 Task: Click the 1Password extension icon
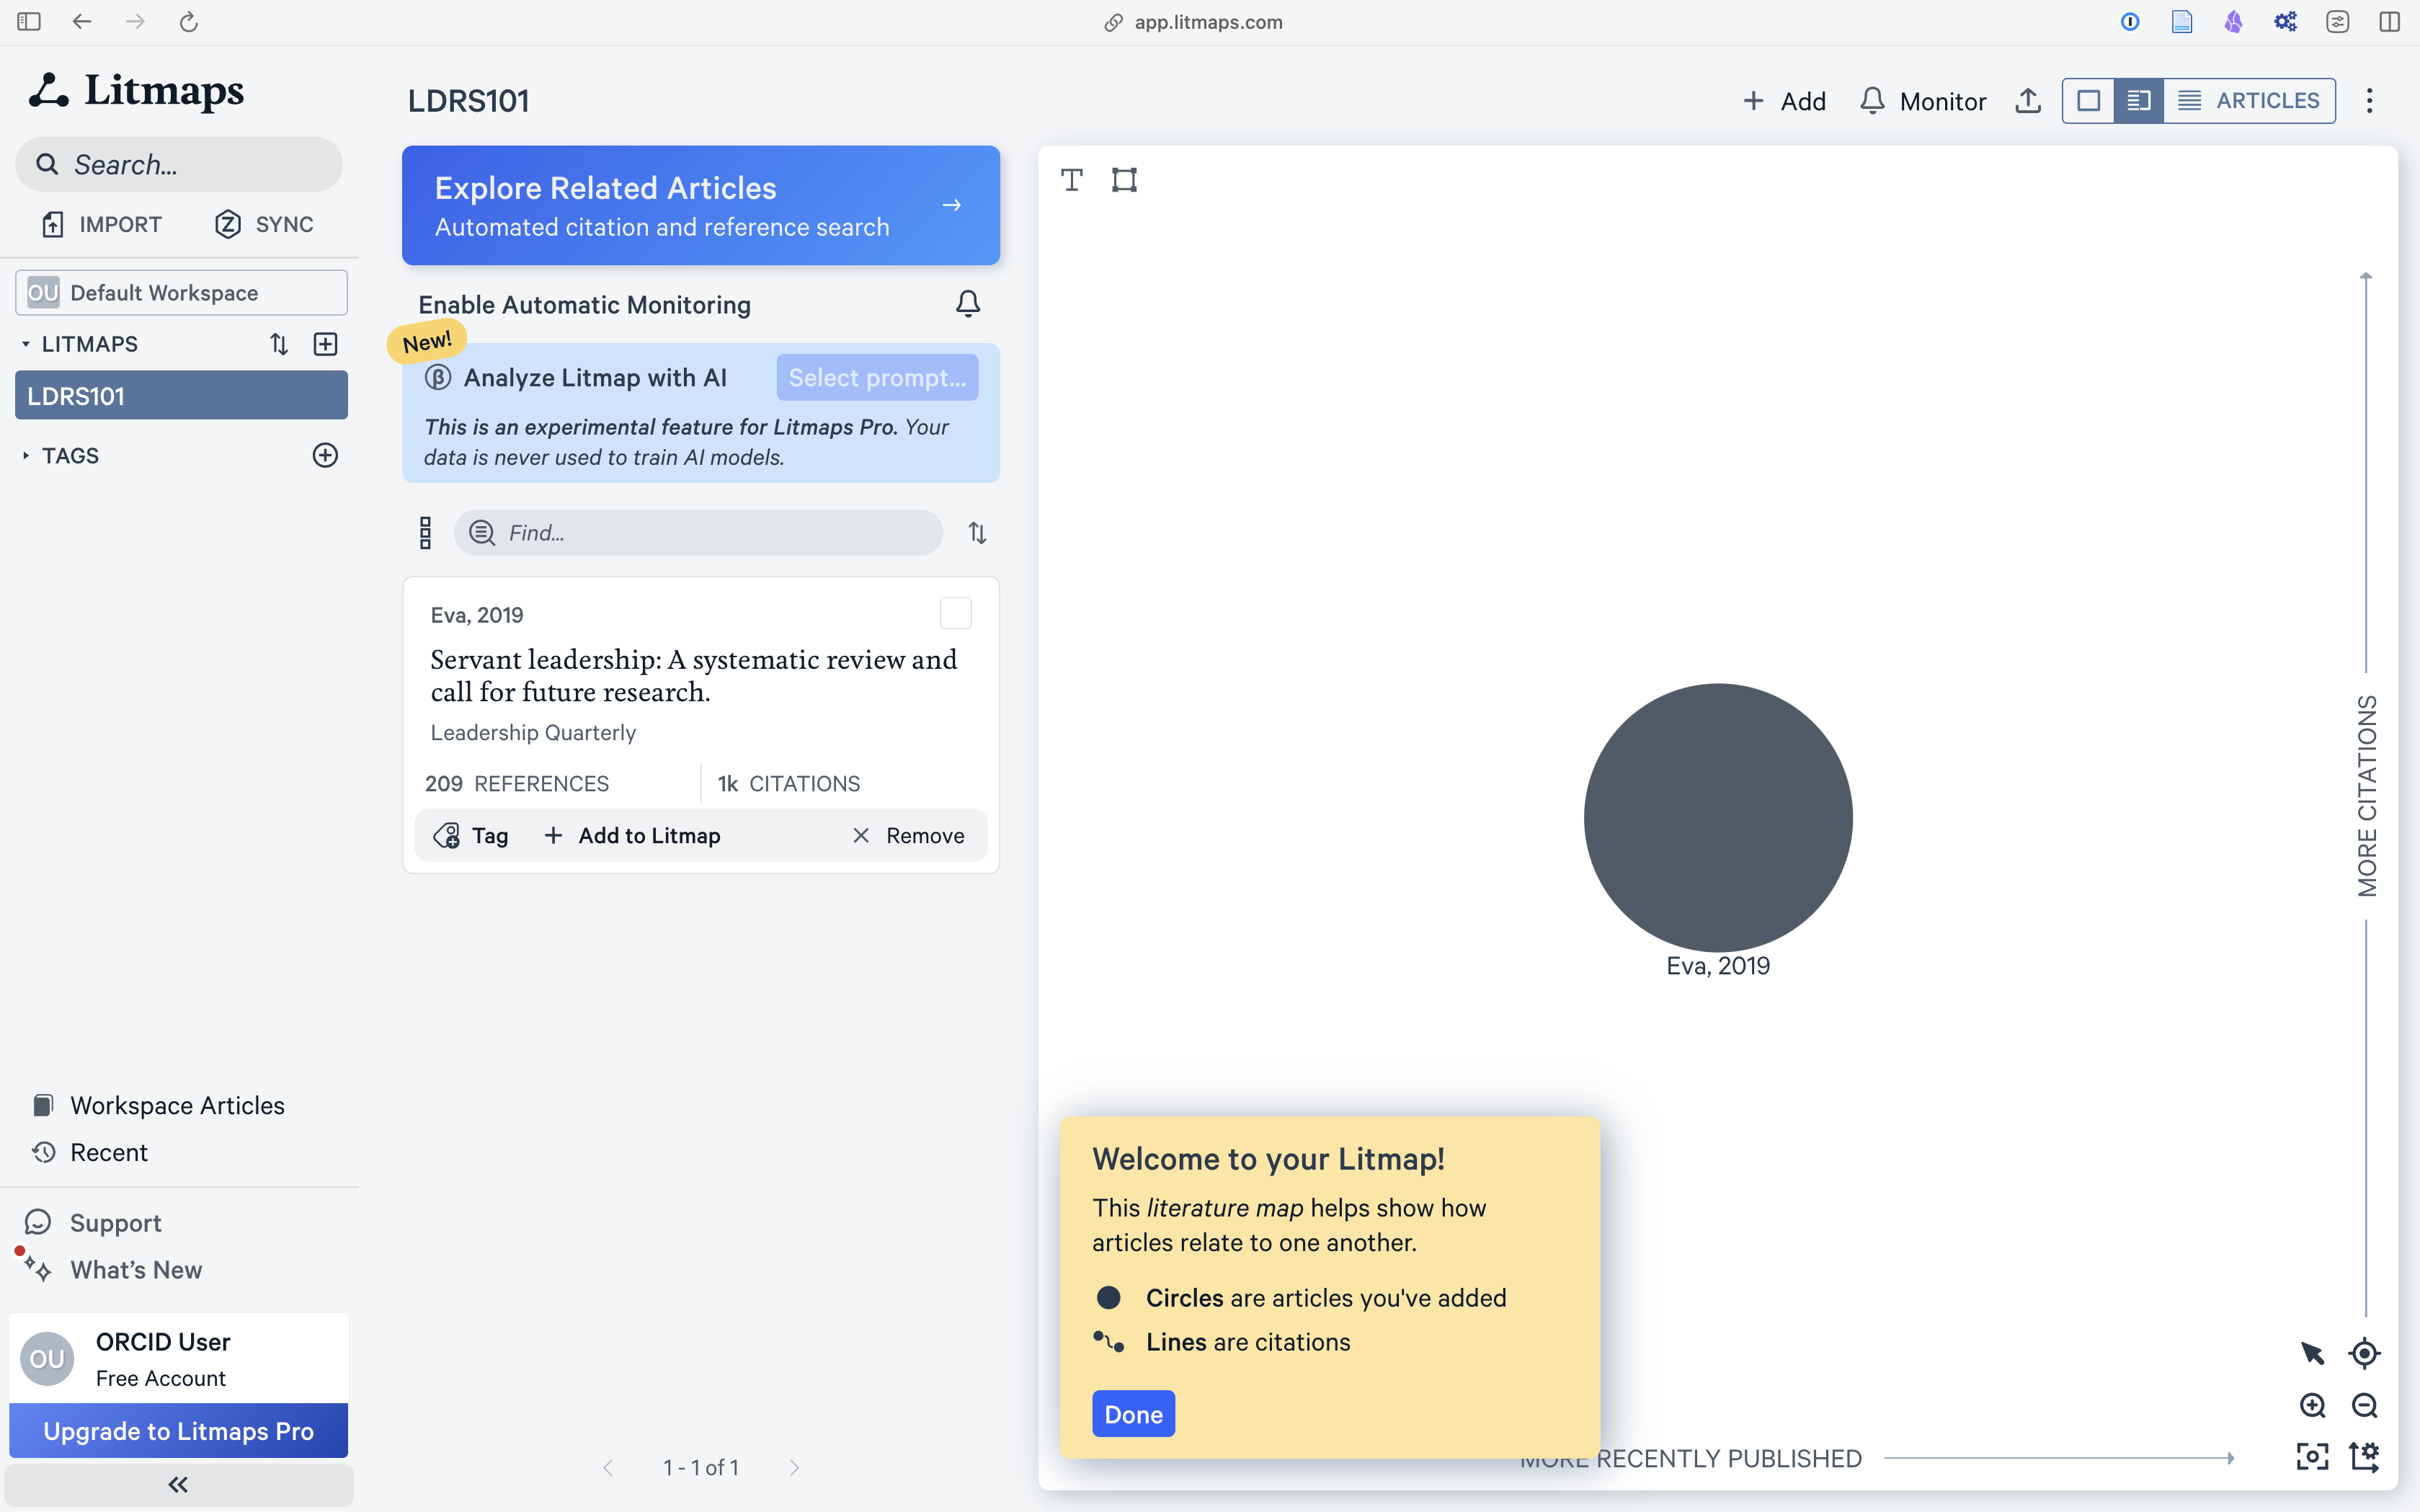tap(2130, 21)
